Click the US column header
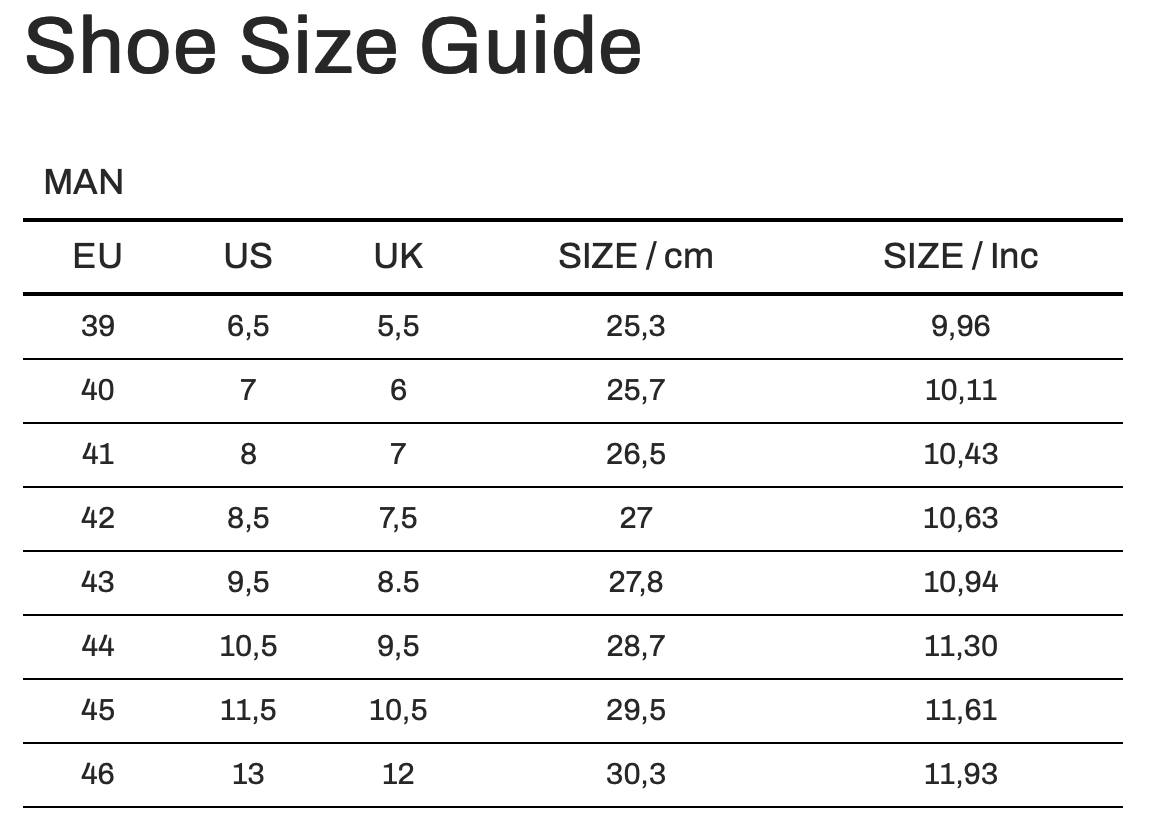 click(x=247, y=256)
